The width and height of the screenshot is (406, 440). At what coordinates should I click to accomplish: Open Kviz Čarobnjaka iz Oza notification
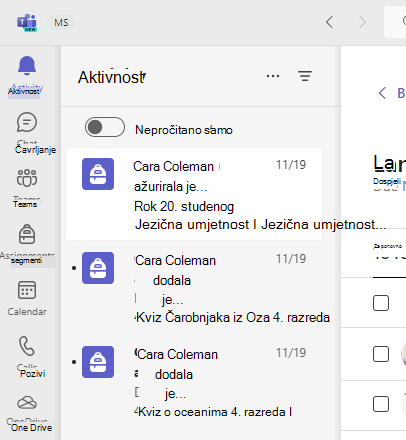click(194, 288)
